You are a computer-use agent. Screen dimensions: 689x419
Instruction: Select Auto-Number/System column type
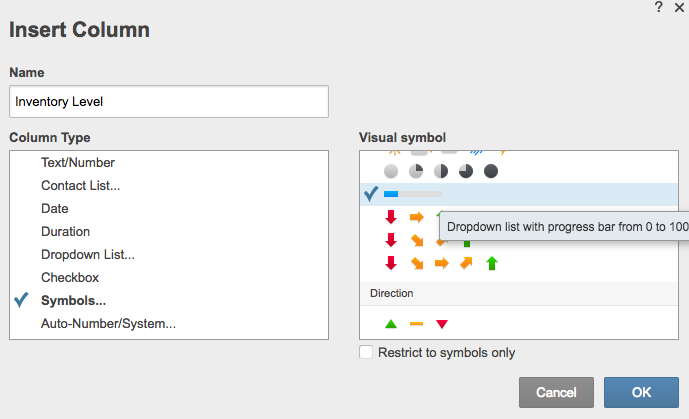[108, 323]
